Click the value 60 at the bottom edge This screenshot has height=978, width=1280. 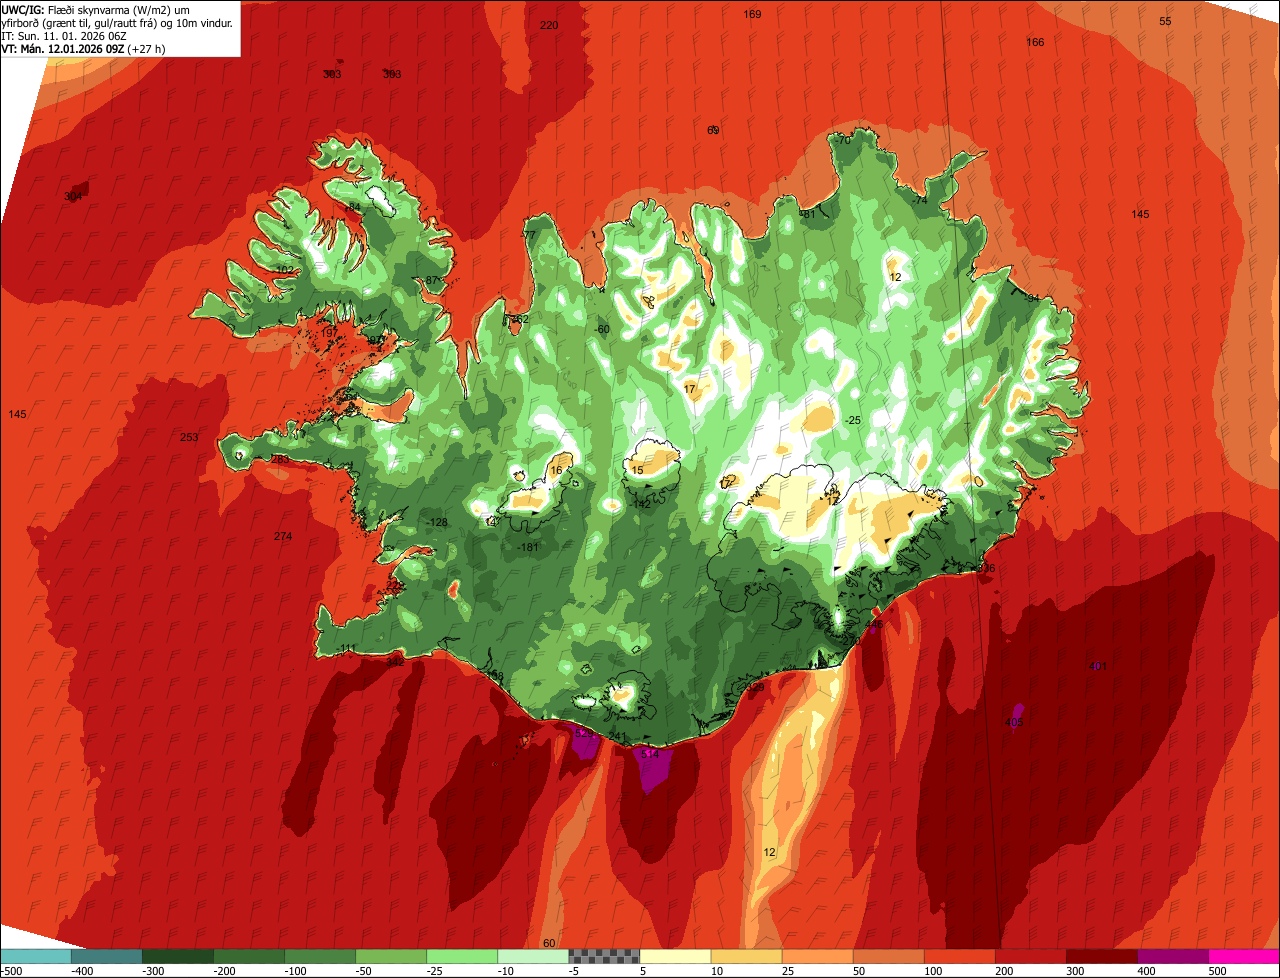[x=548, y=943]
